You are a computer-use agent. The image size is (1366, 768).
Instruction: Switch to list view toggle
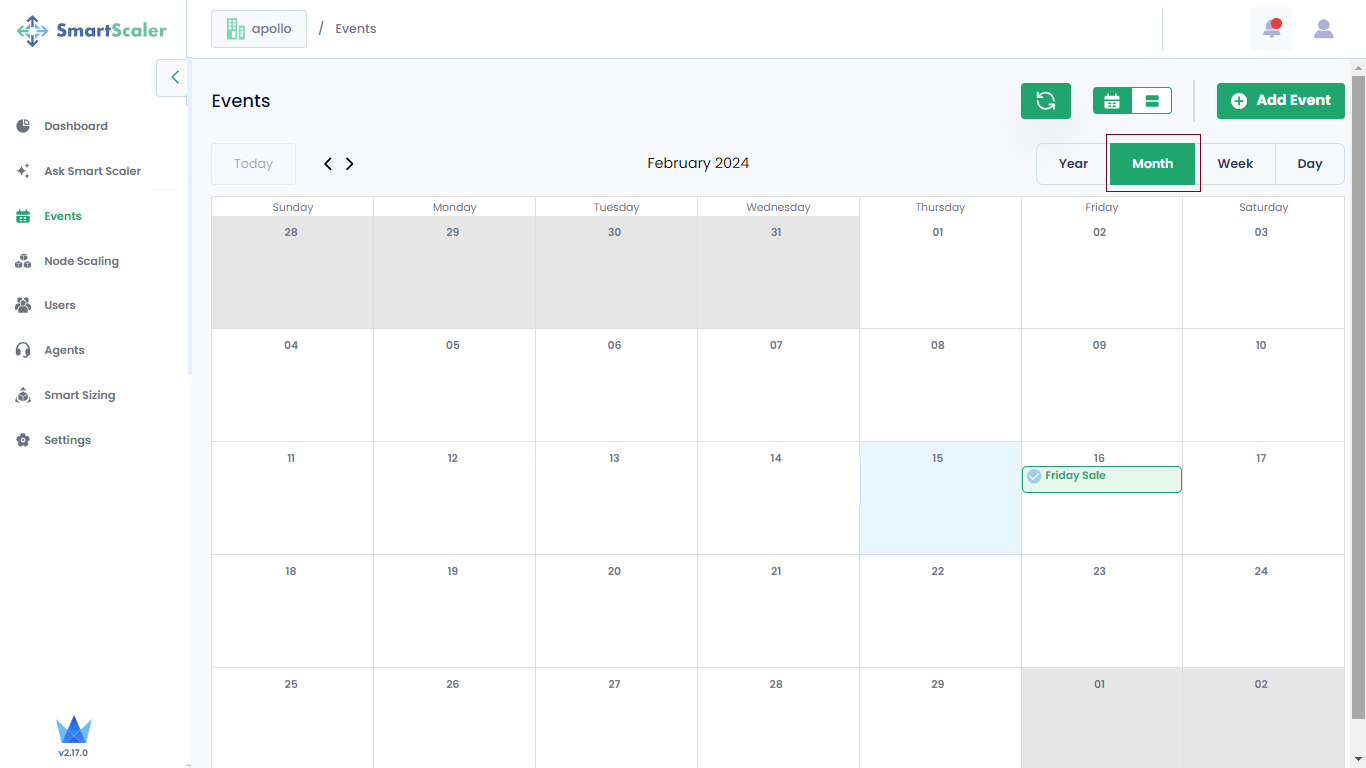tap(1151, 101)
